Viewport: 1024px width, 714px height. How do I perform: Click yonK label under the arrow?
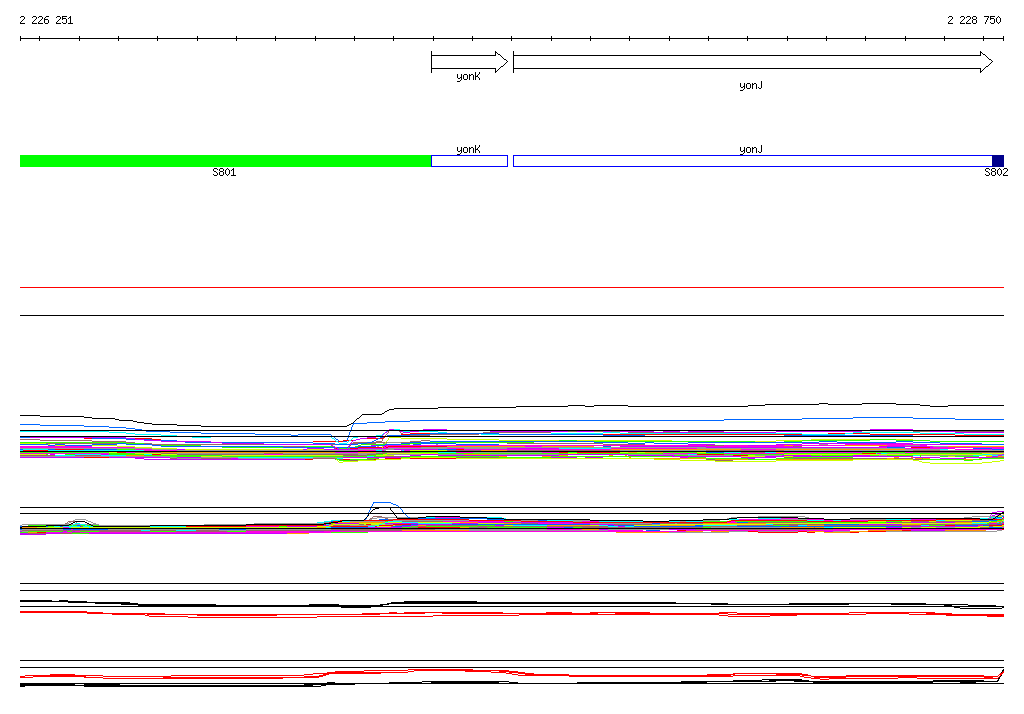pyautogui.click(x=468, y=77)
